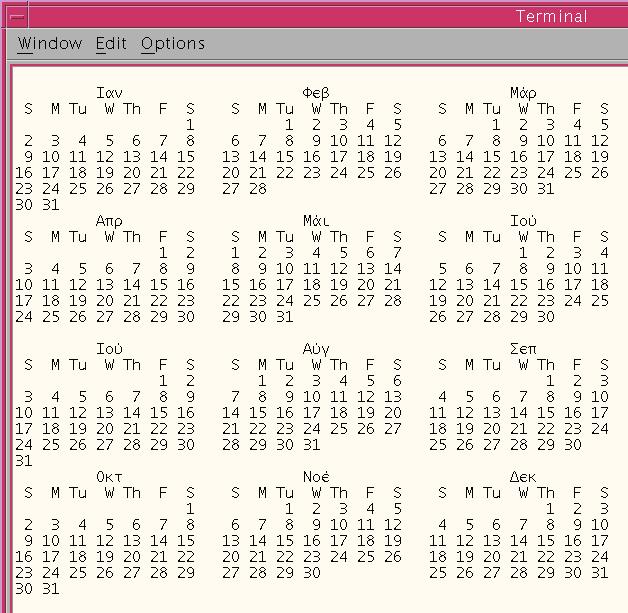The width and height of the screenshot is (628, 613).
Task: Click the Μάρ month heading
Action: click(x=523, y=93)
